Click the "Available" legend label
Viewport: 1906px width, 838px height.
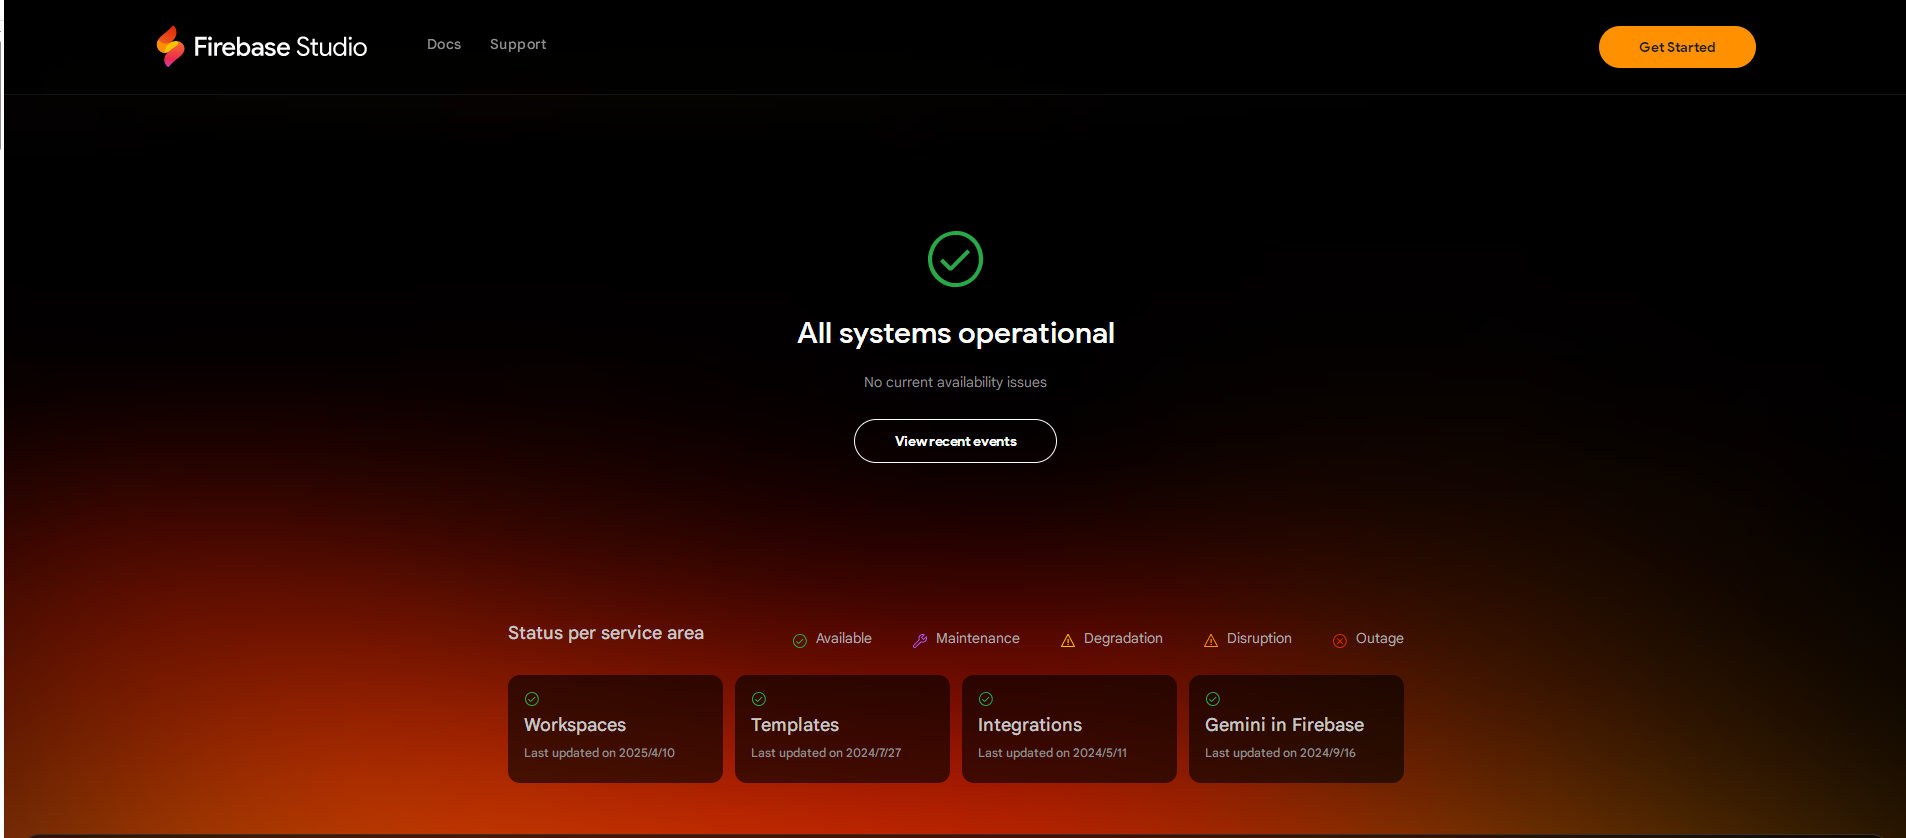844,638
